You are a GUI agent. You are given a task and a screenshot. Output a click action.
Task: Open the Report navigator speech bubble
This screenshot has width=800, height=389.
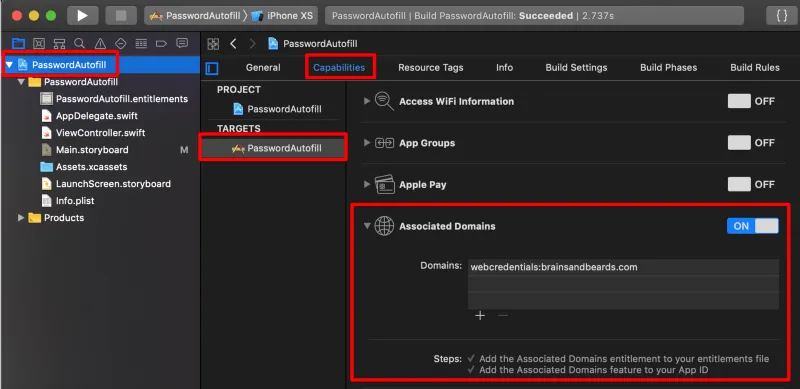coord(182,43)
